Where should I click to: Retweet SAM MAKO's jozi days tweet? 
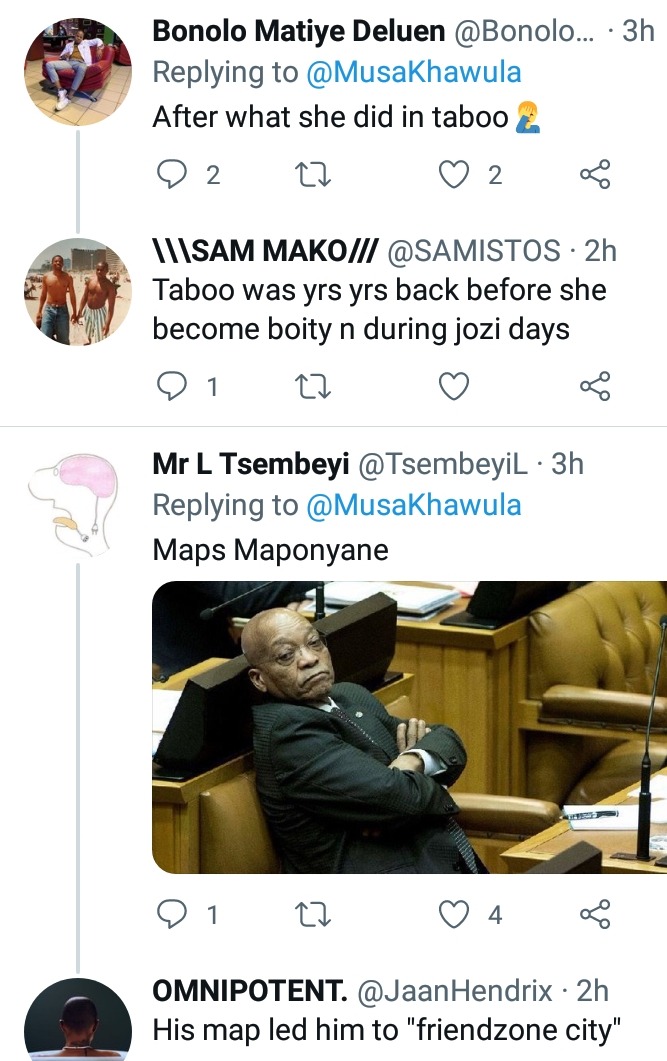tap(313, 386)
